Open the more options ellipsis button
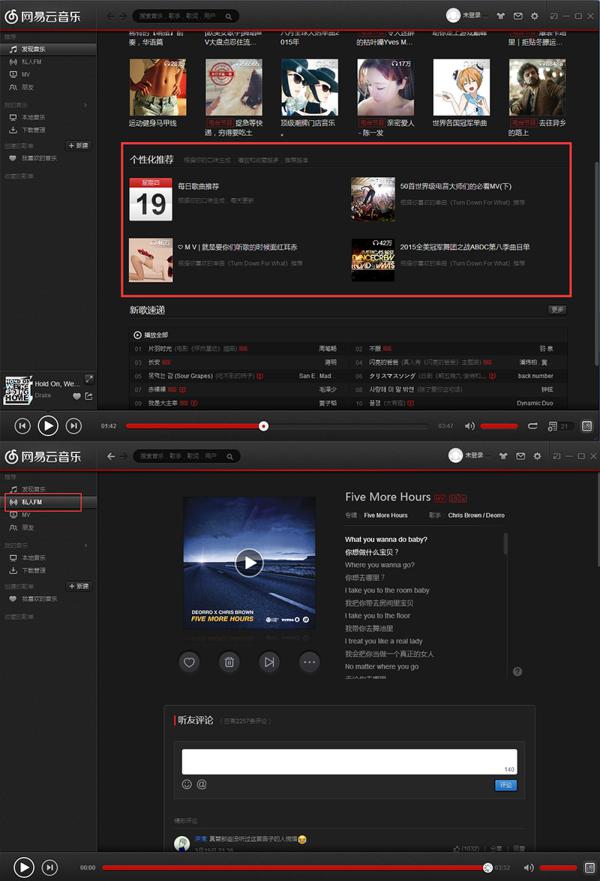 pos(308,662)
